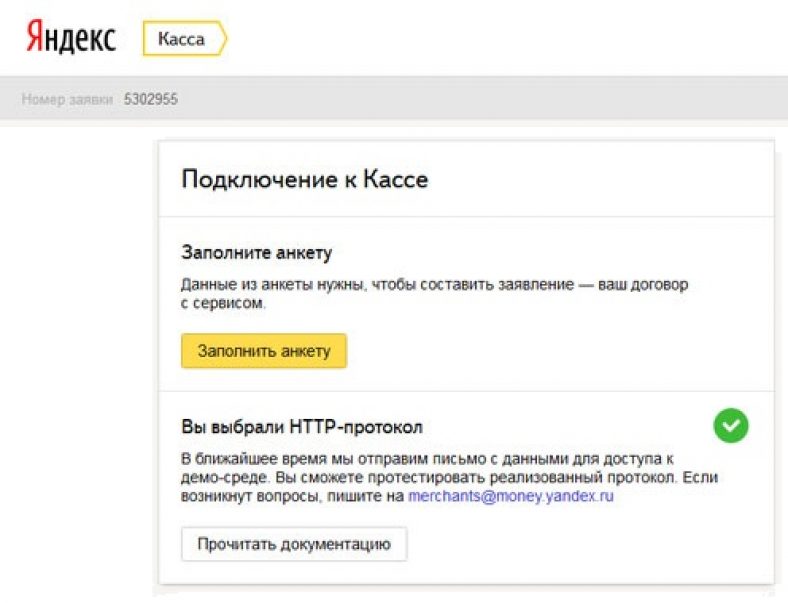Click the text starting Данные из анкеты нужны
This screenshot has width=788, height=603.
pyautogui.click(x=434, y=293)
